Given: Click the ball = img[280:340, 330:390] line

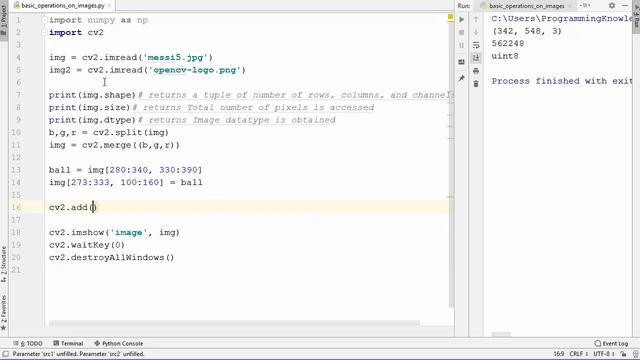Looking at the screenshot, I should 125,170.
